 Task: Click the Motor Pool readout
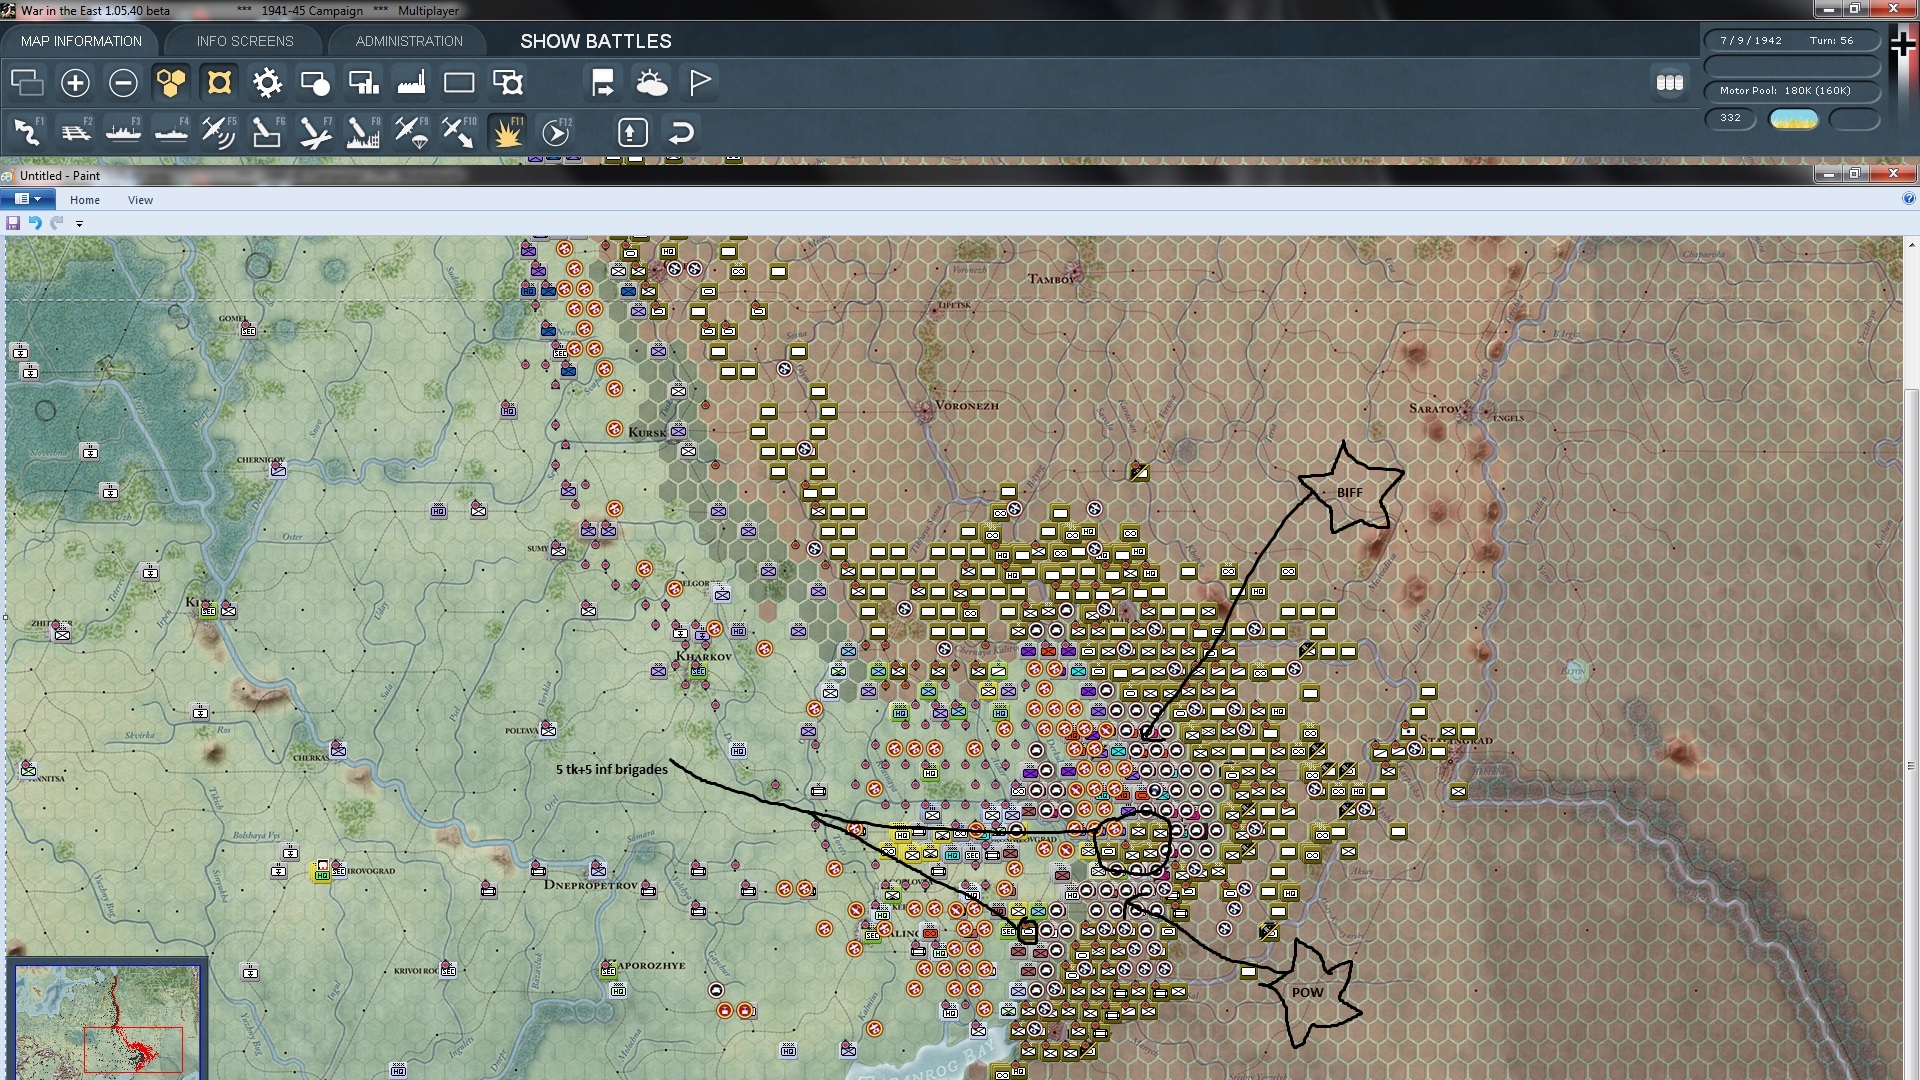pos(1791,91)
